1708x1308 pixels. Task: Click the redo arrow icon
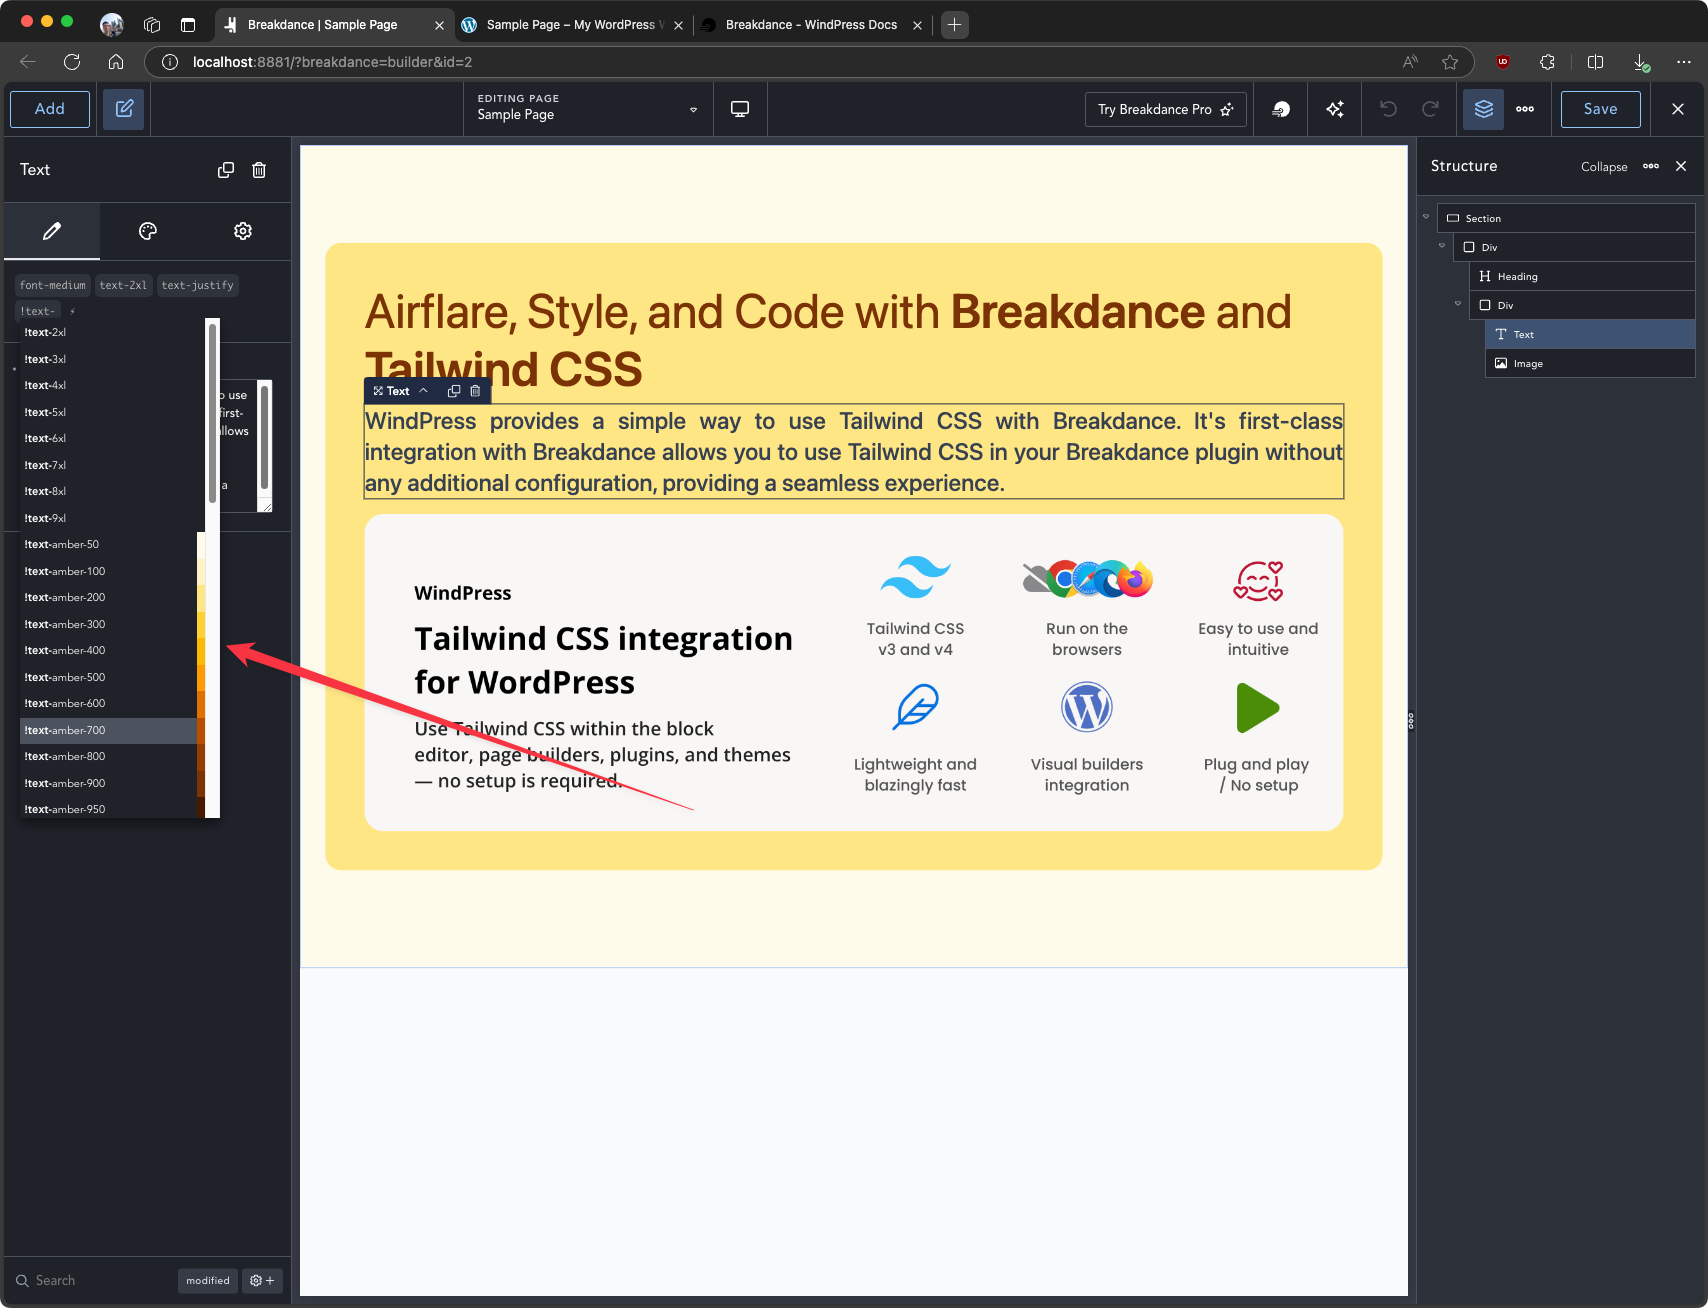1430,109
